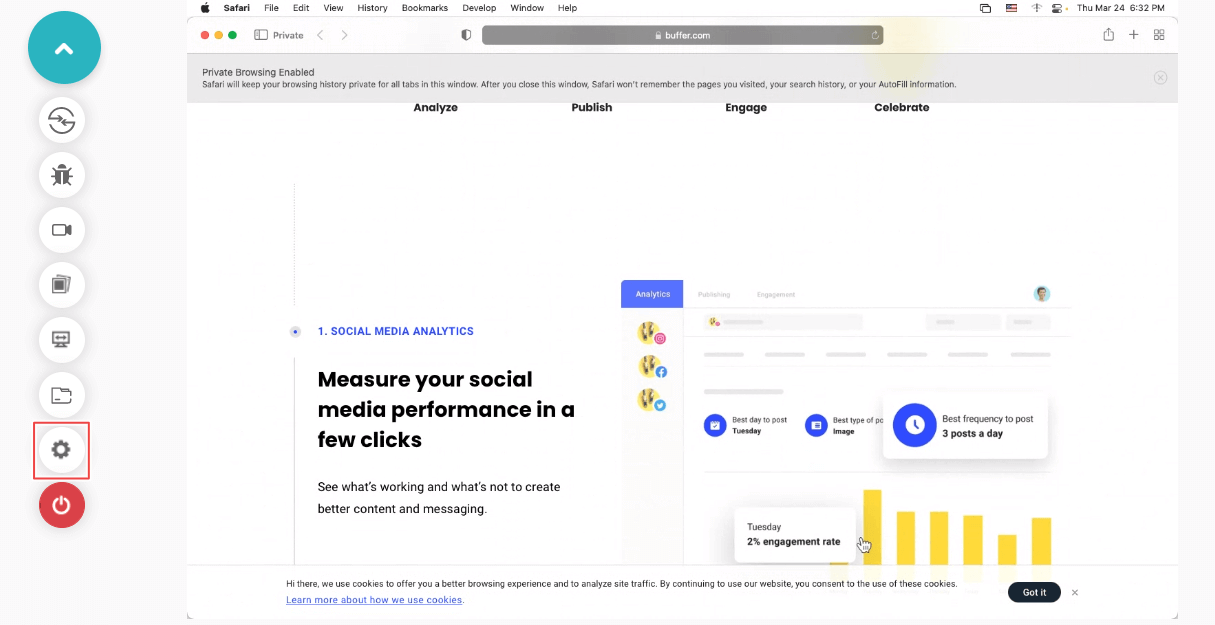Open the Safari menu
This screenshot has height=625, width=1215.
pyautogui.click(x=236, y=7)
